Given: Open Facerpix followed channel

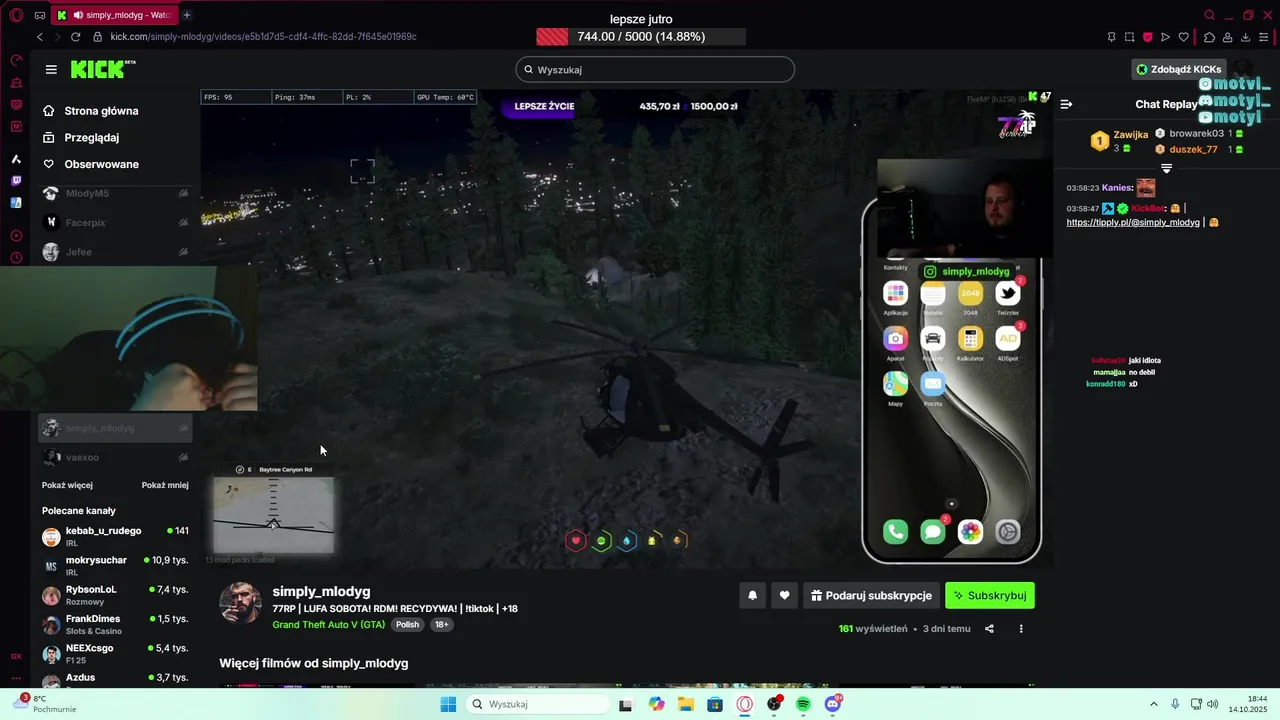Looking at the screenshot, I should click(115, 222).
